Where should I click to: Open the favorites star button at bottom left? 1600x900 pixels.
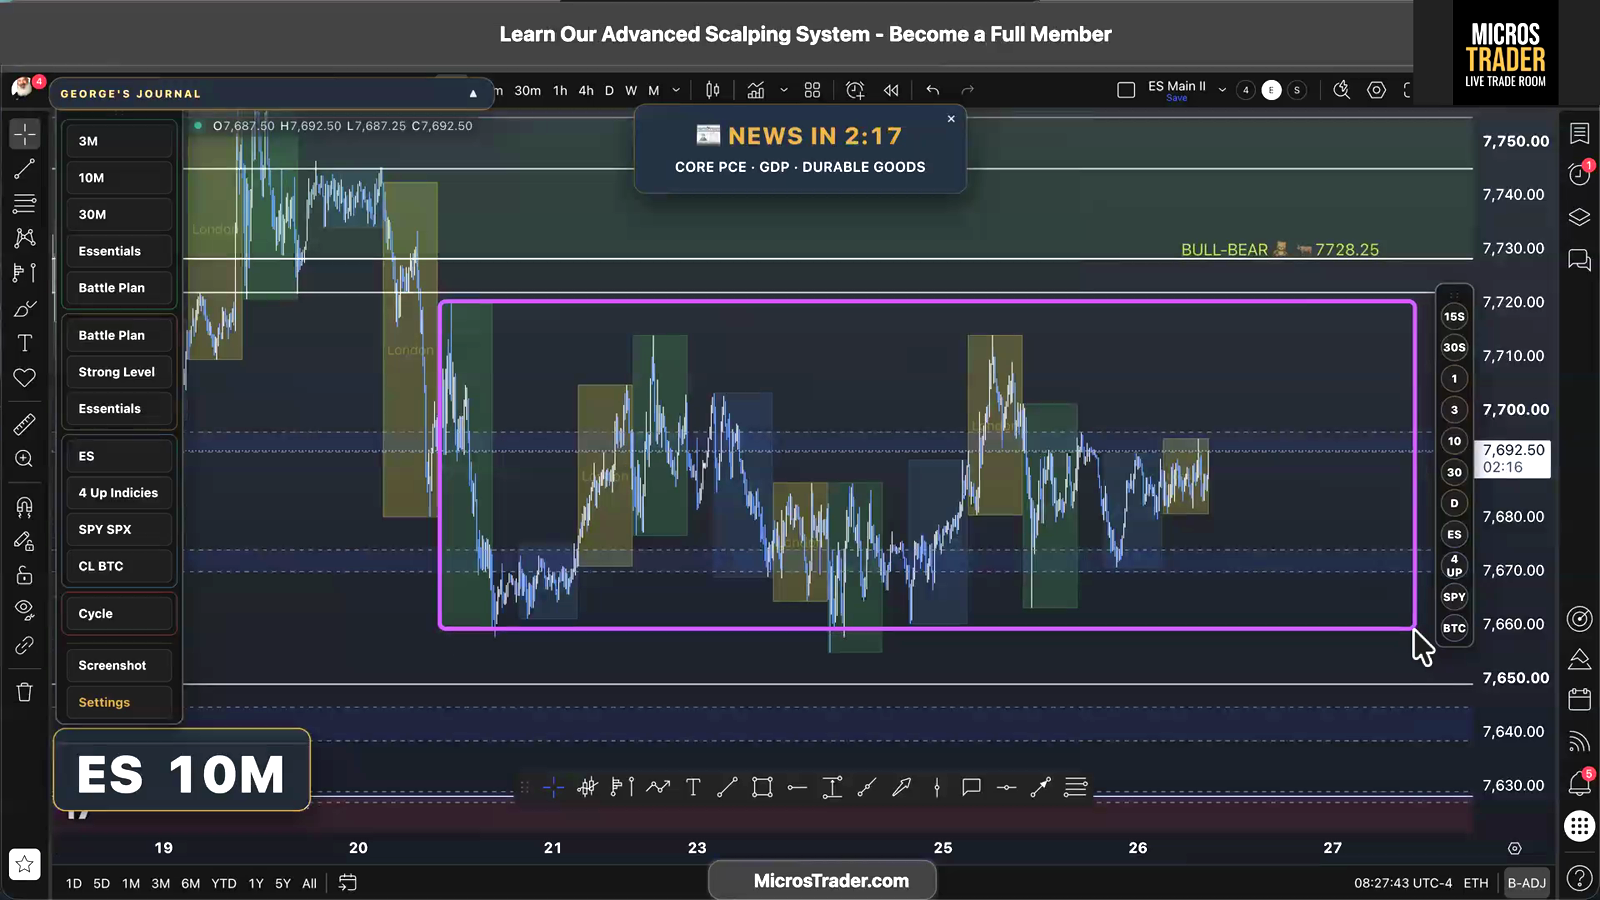tap(25, 864)
